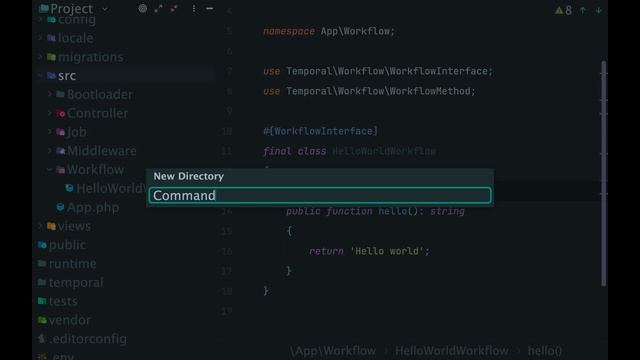The image size is (640, 360).
Task: Select the Bootloader folder
Action: click(x=100, y=94)
